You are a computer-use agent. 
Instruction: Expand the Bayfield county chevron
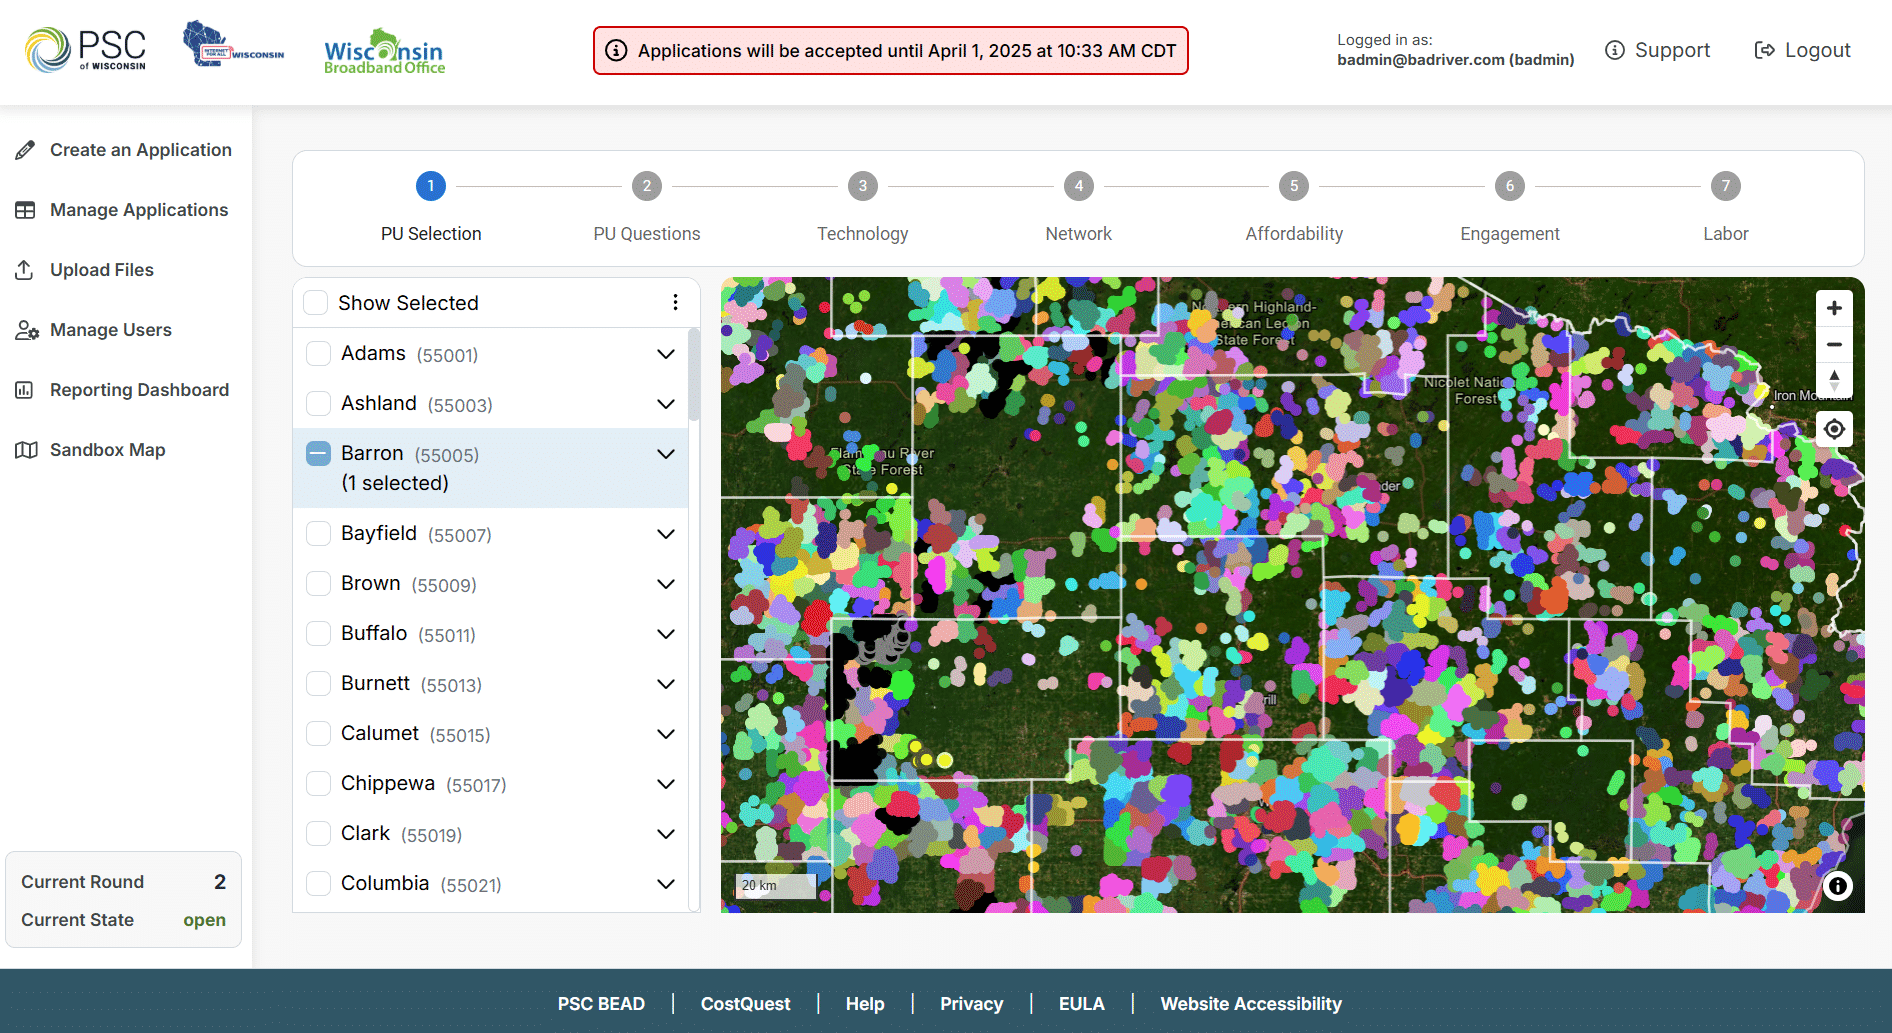pyautogui.click(x=665, y=534)
